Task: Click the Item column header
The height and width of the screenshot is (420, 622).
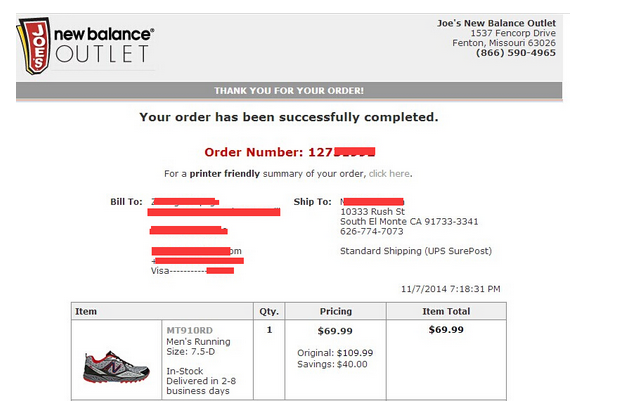Action: click(86, 312)
